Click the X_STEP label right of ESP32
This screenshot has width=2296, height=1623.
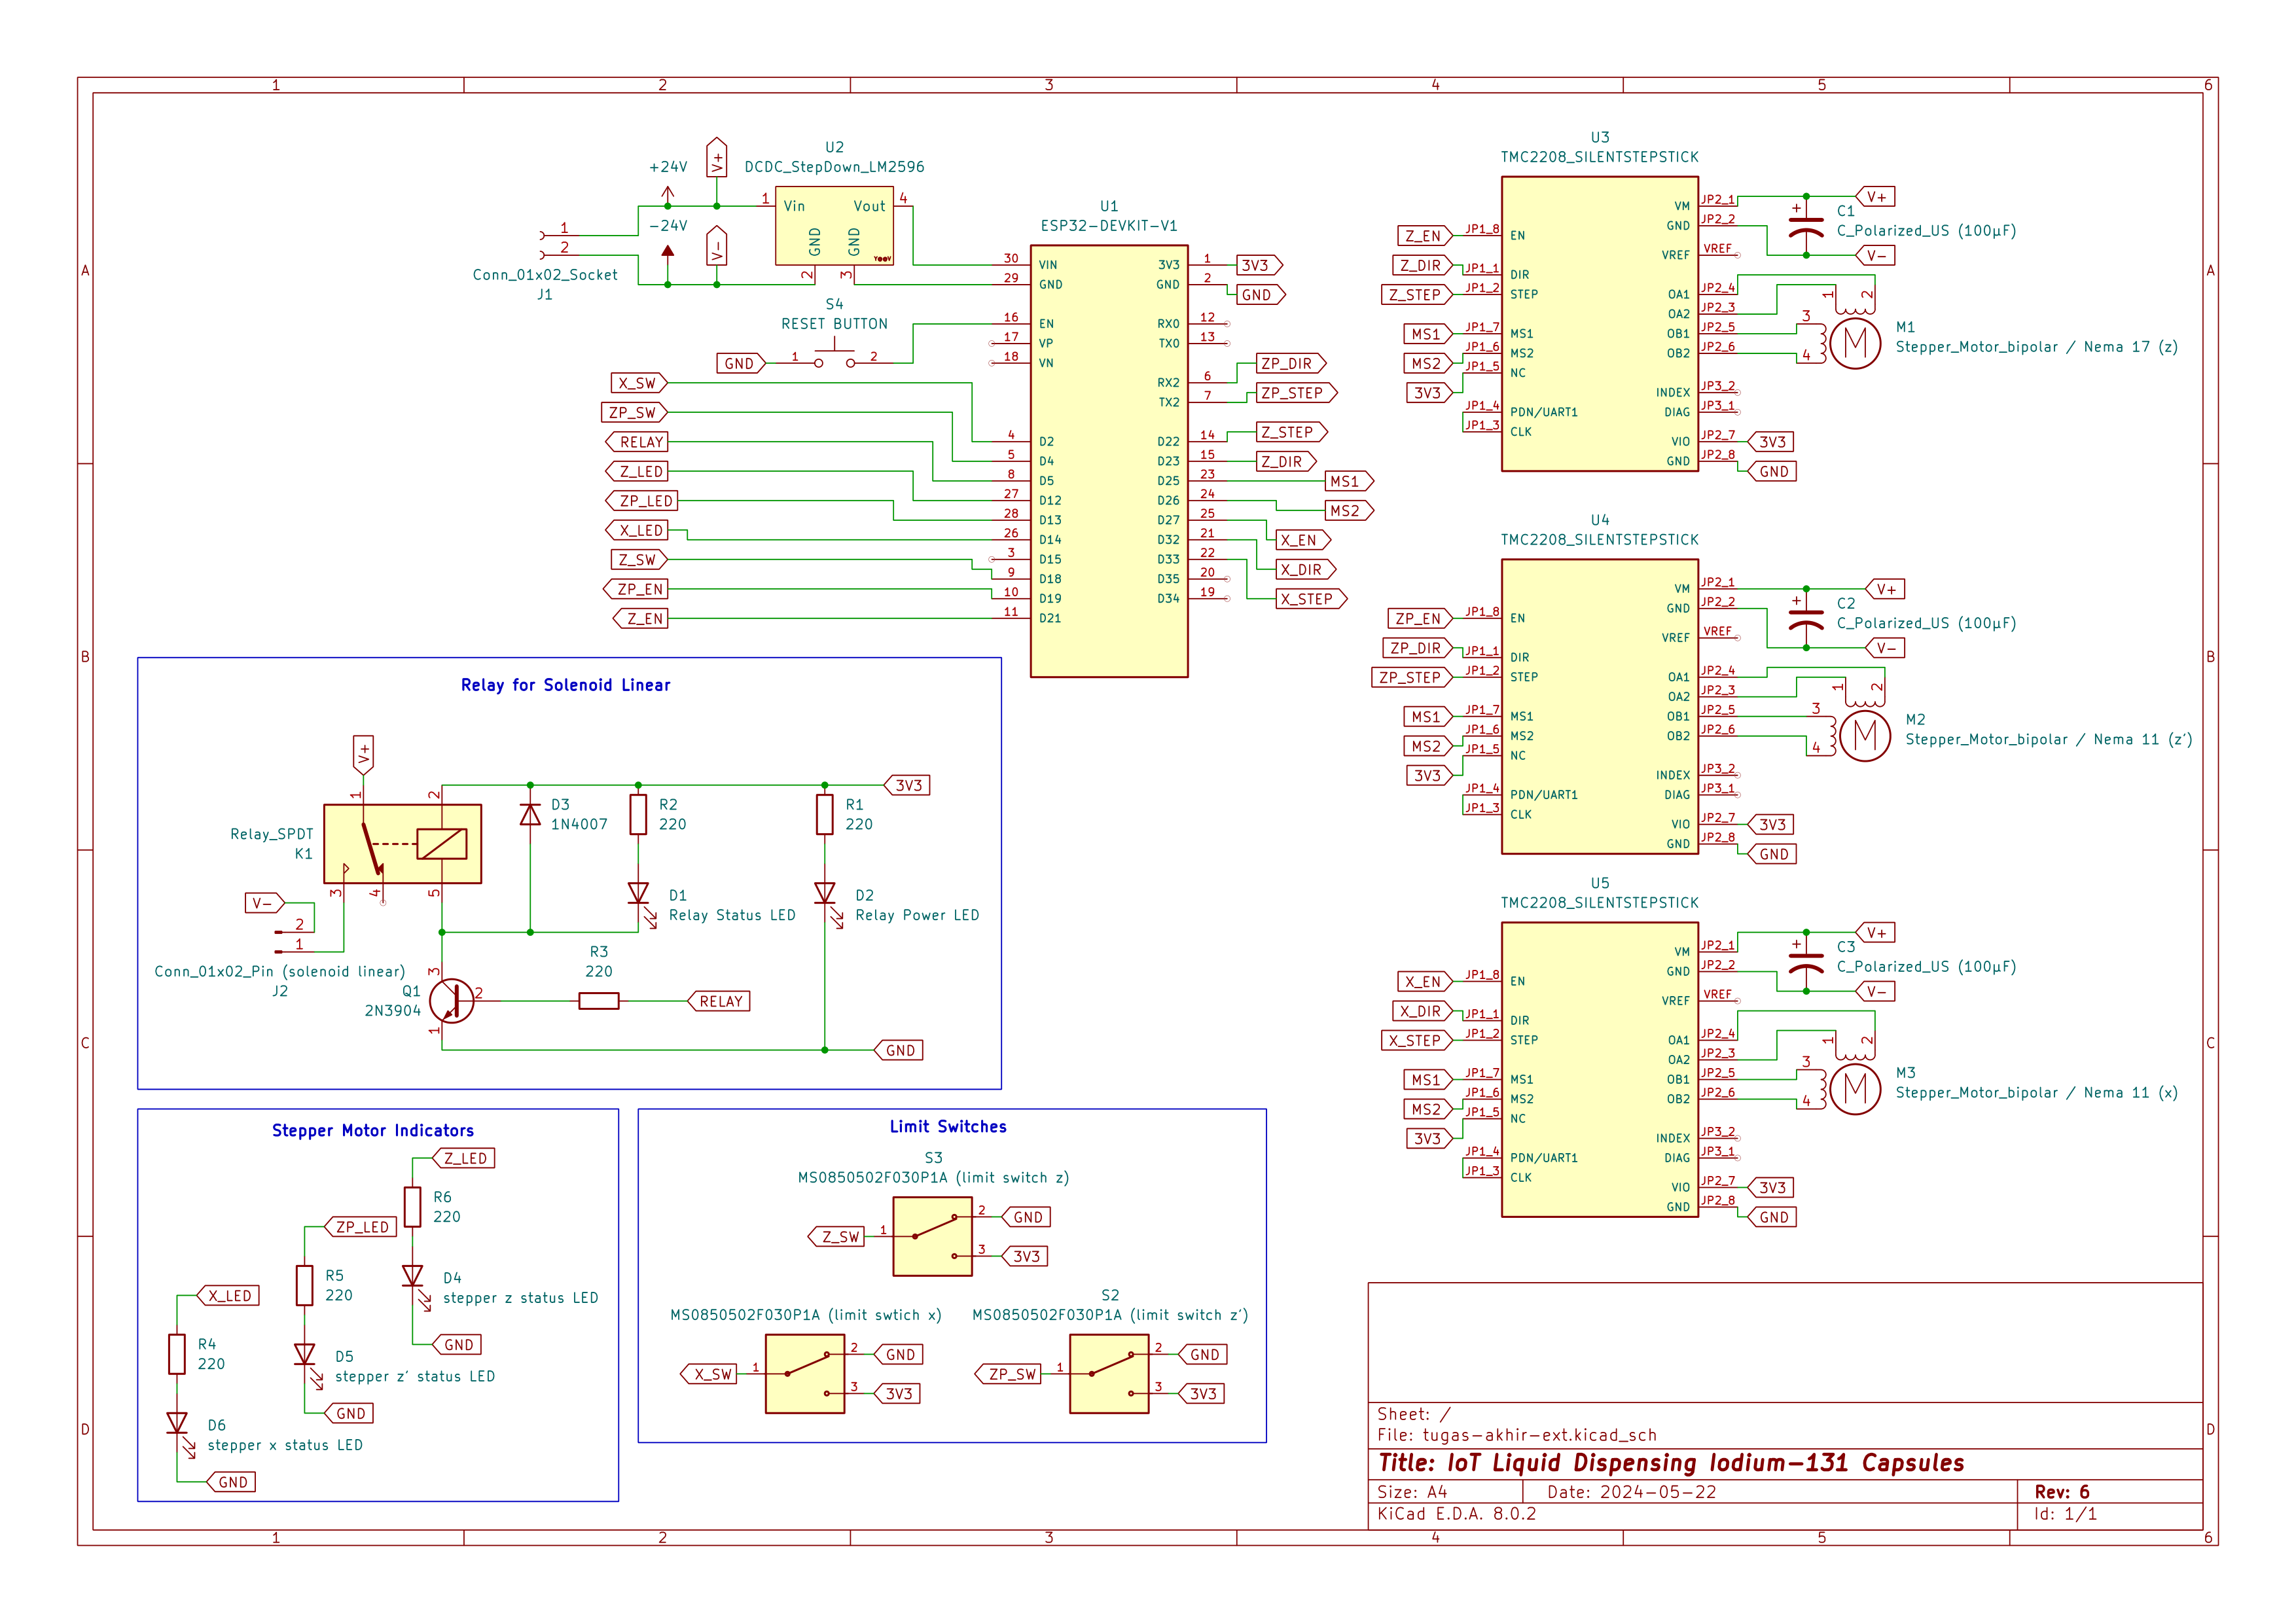point(1312,599)
